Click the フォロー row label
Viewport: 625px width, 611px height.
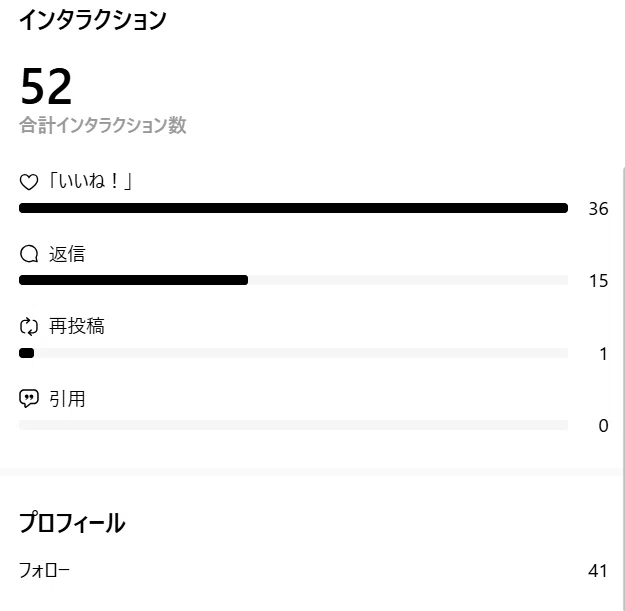point(44,570)
